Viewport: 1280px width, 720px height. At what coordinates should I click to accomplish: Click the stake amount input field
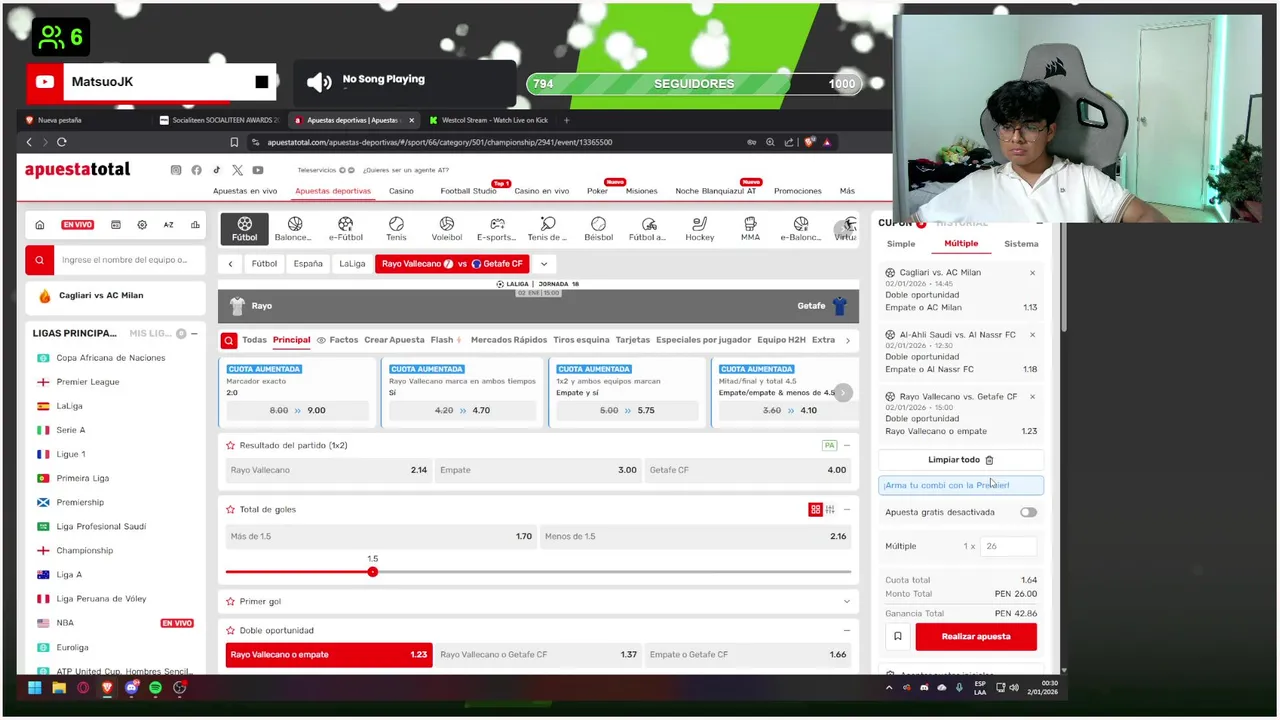[x=1007, y=546]
